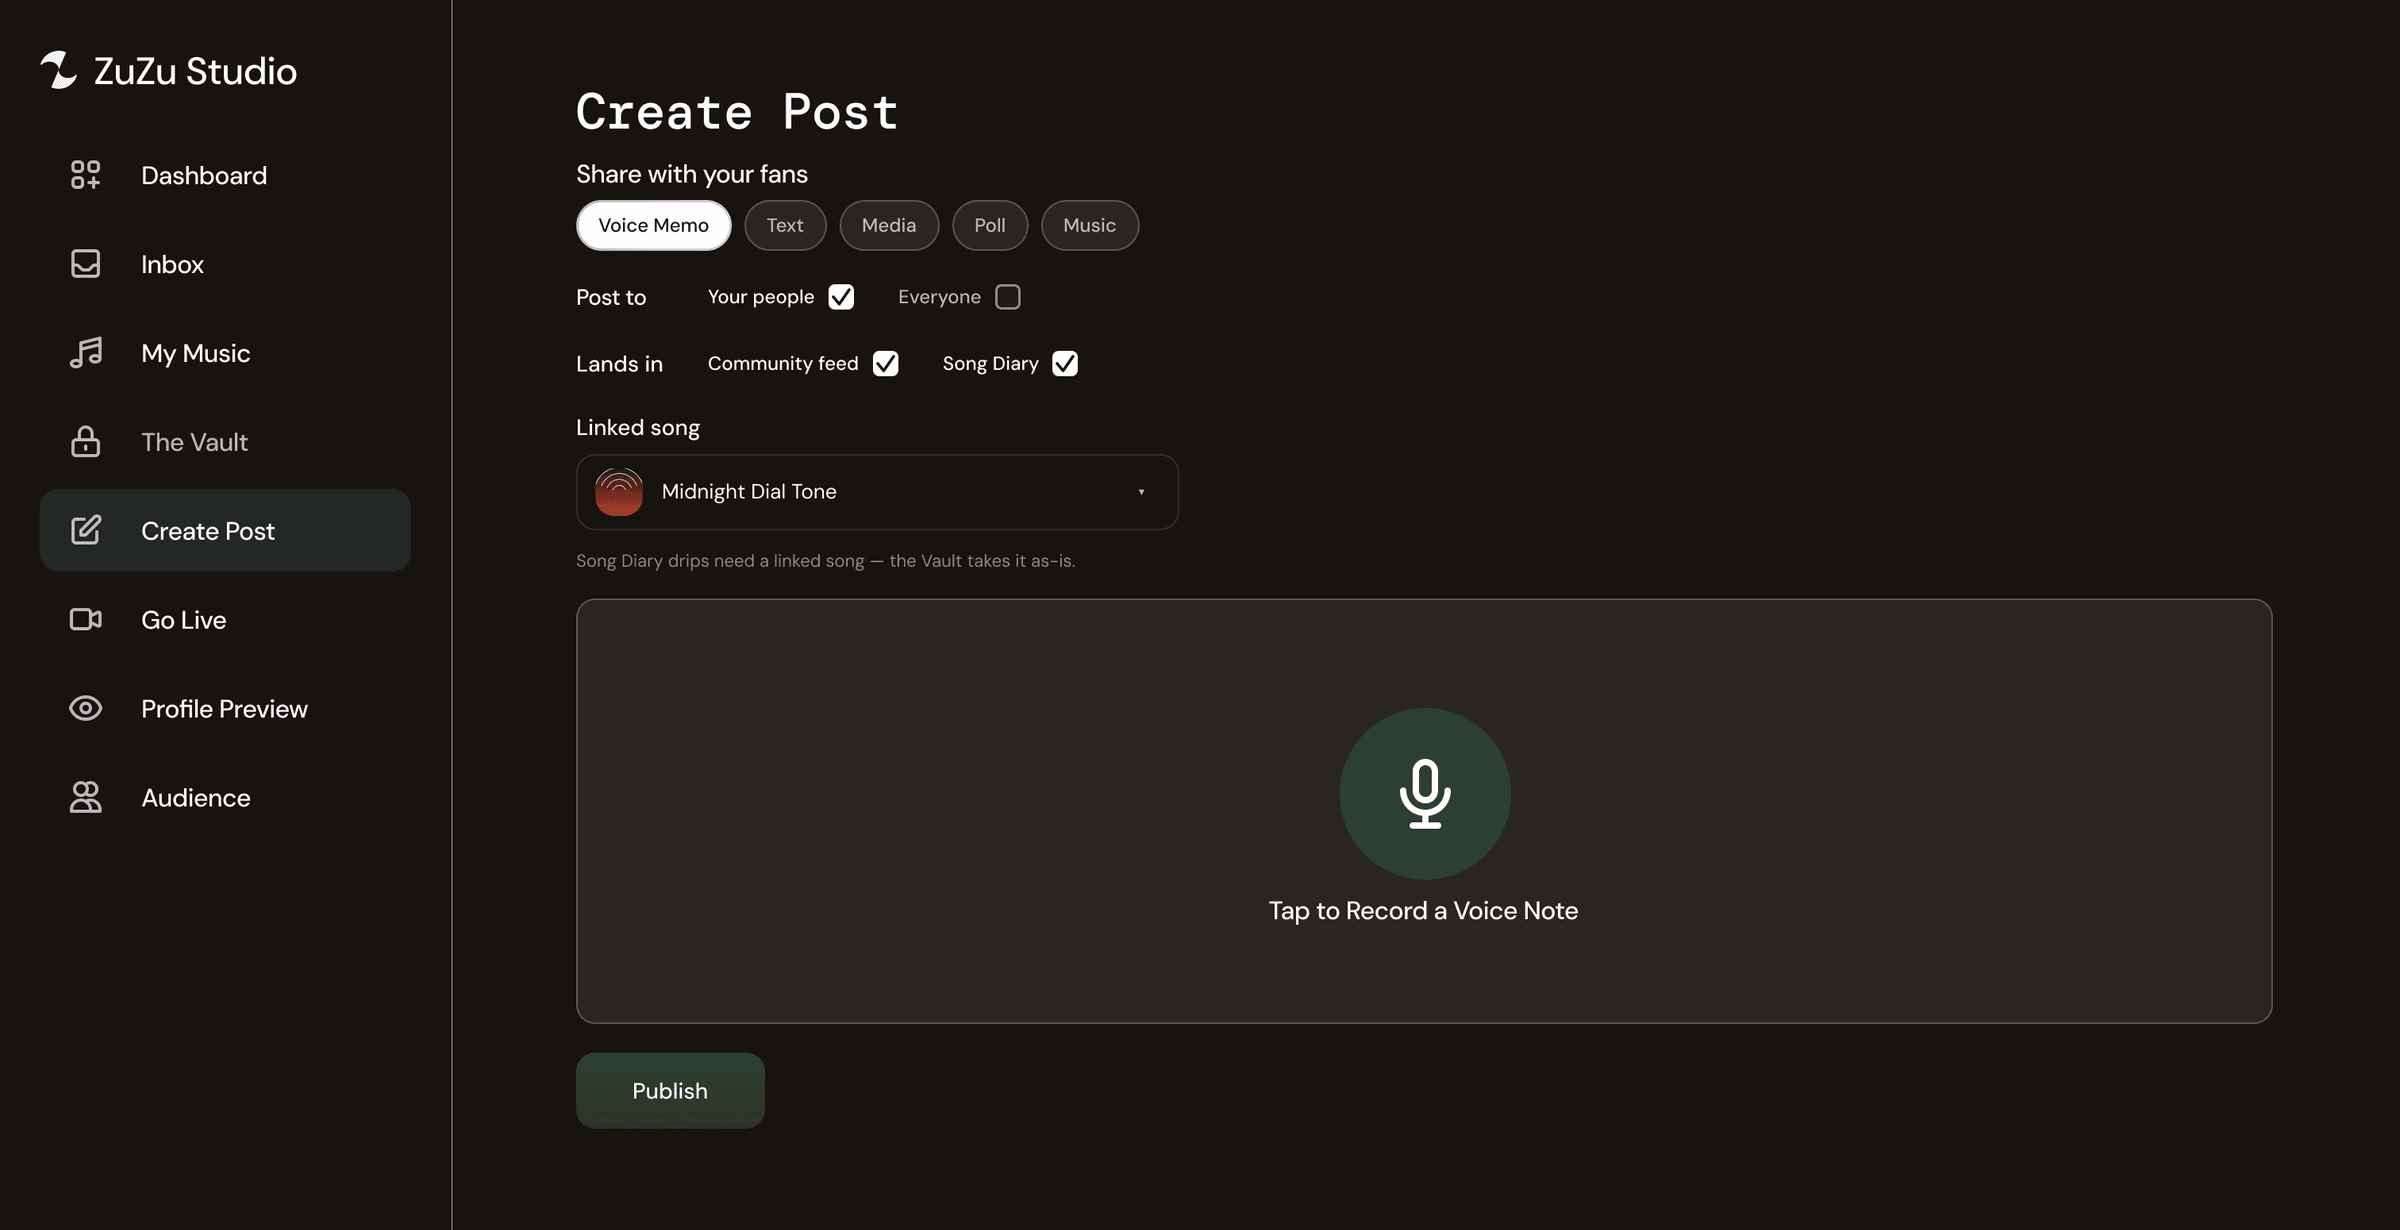Tap the microphone to record a voice note
The height and width of the screenshot is (1230, 2400).
pyautogui.click(x=1425, y=793)
